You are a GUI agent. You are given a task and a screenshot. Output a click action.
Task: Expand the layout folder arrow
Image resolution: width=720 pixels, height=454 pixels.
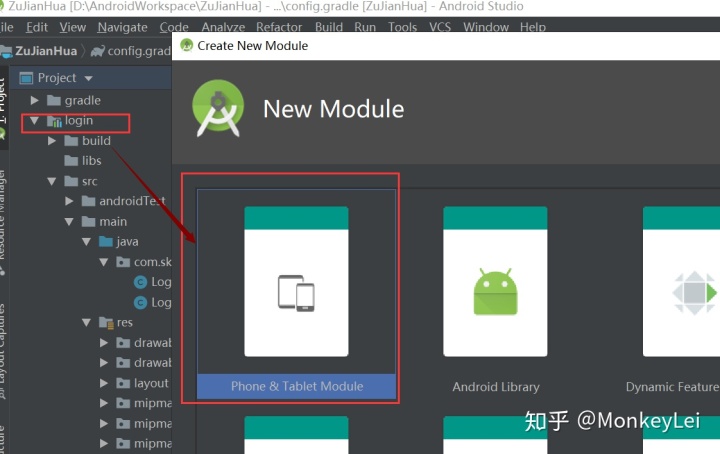coord(104,383)
